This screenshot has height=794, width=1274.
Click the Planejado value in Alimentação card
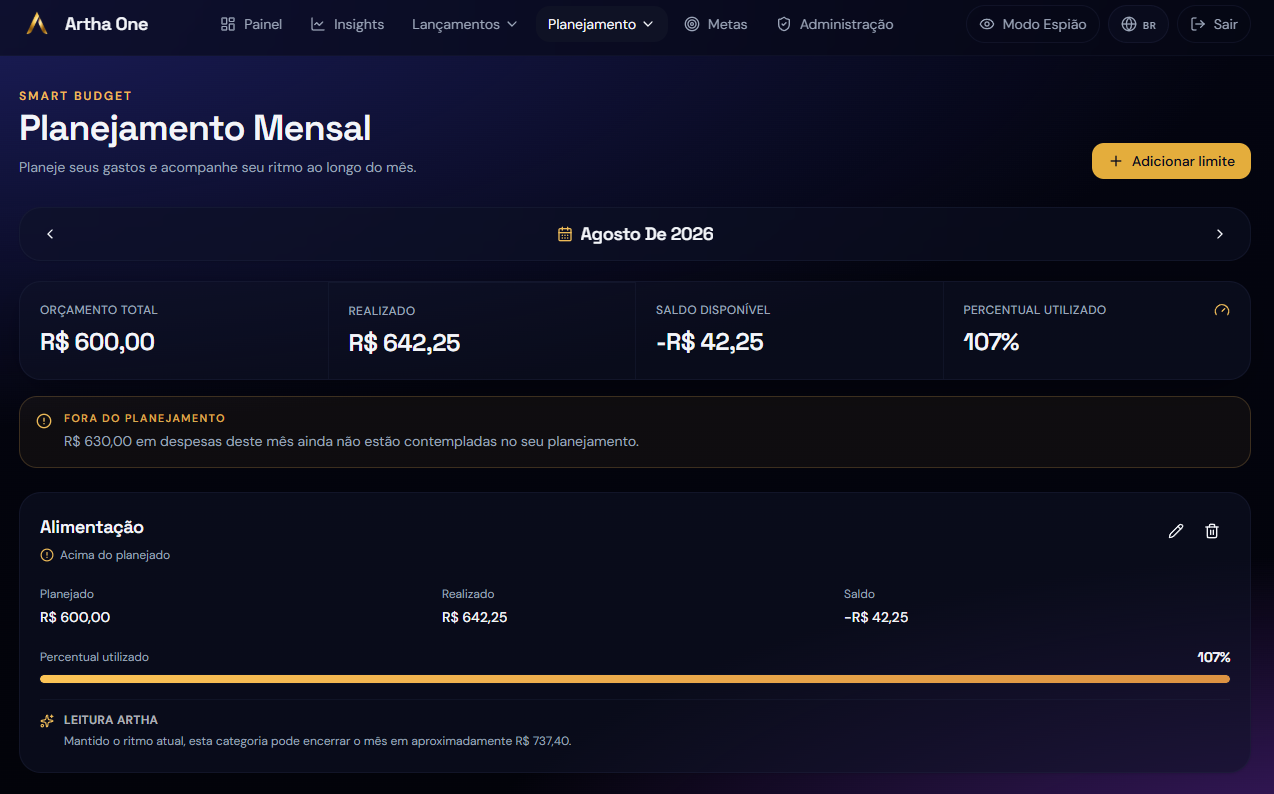(x=75, y=617)
